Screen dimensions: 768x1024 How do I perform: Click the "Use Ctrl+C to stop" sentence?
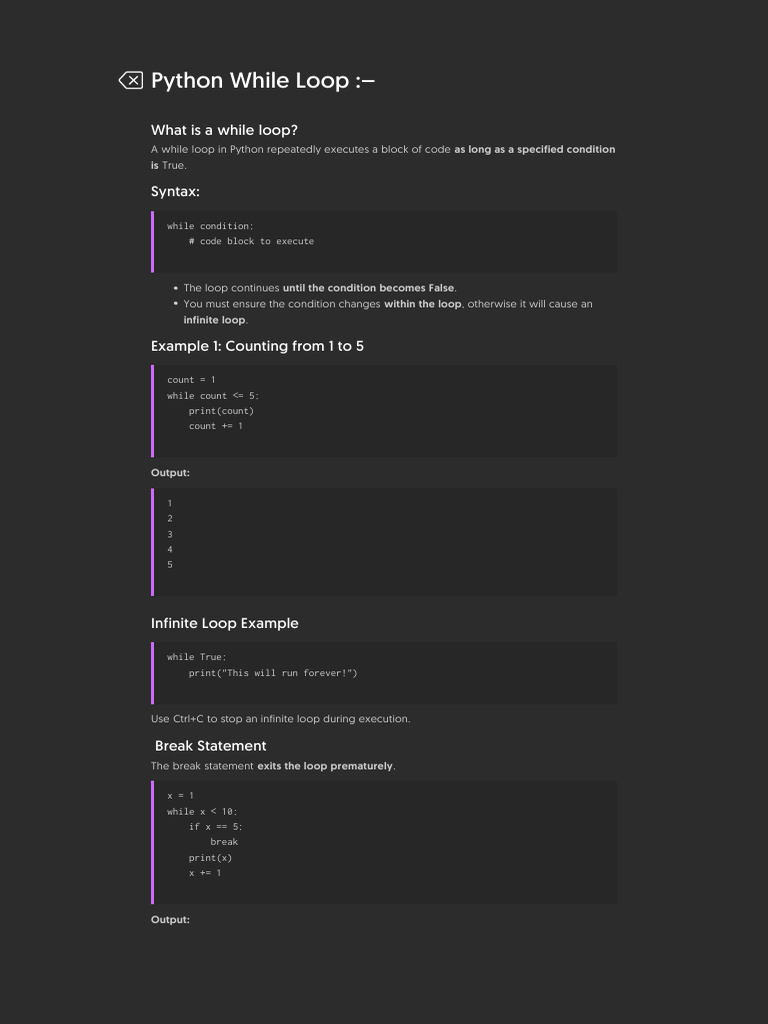[280, 719]
